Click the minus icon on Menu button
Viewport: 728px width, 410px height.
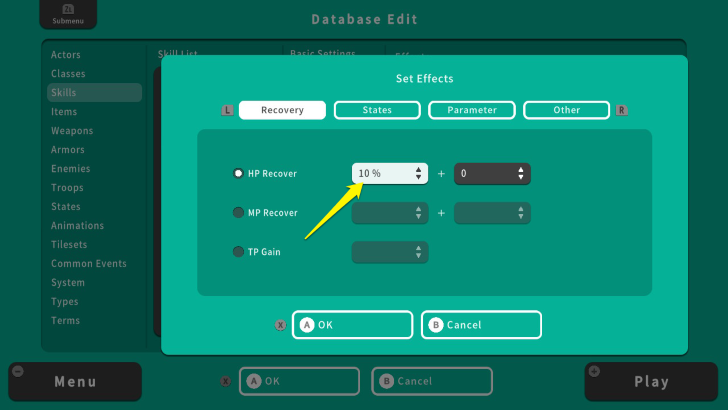pos(18,371)
